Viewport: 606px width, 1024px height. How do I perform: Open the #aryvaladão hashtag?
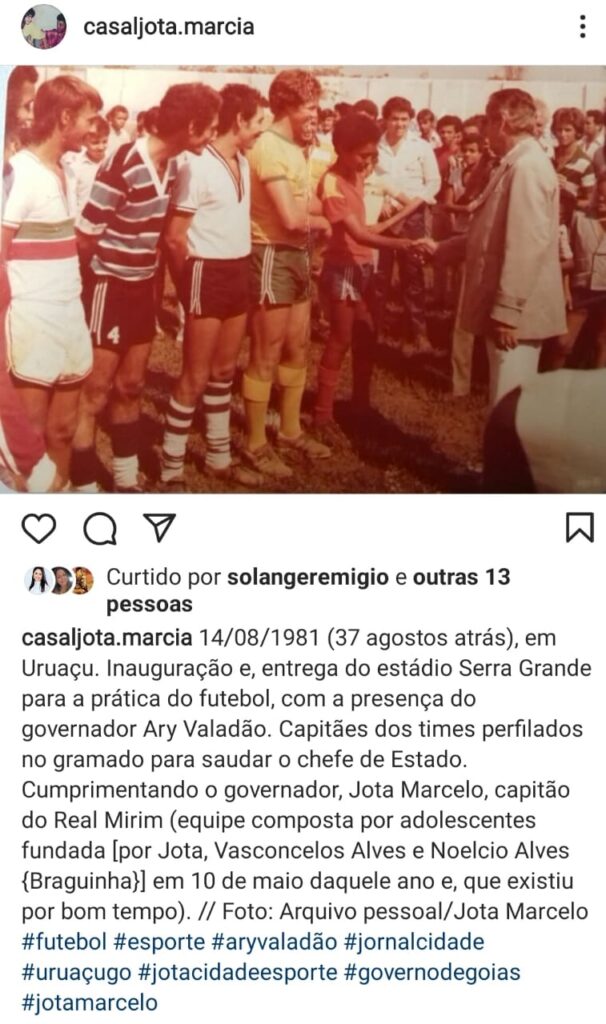click(x=274, y=942)
